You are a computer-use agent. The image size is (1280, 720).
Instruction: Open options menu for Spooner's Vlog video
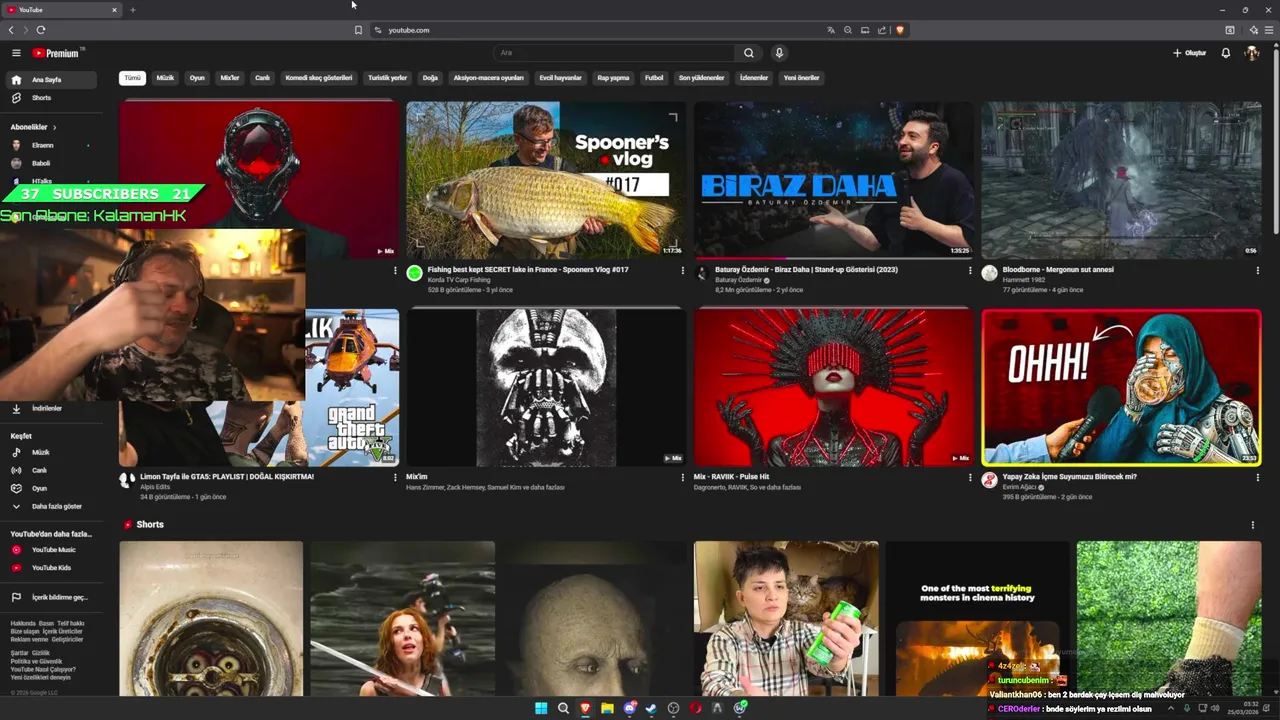tap(682, 270)
